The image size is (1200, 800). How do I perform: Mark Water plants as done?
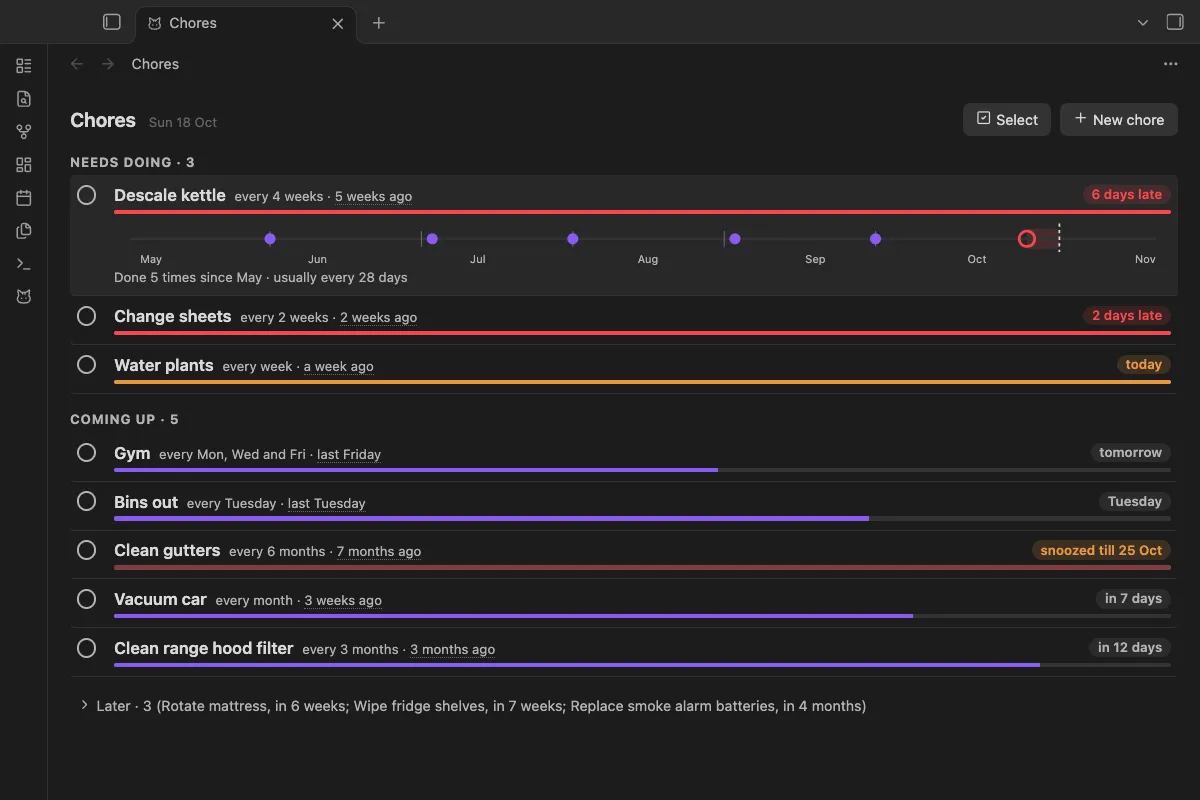point(87,365)
